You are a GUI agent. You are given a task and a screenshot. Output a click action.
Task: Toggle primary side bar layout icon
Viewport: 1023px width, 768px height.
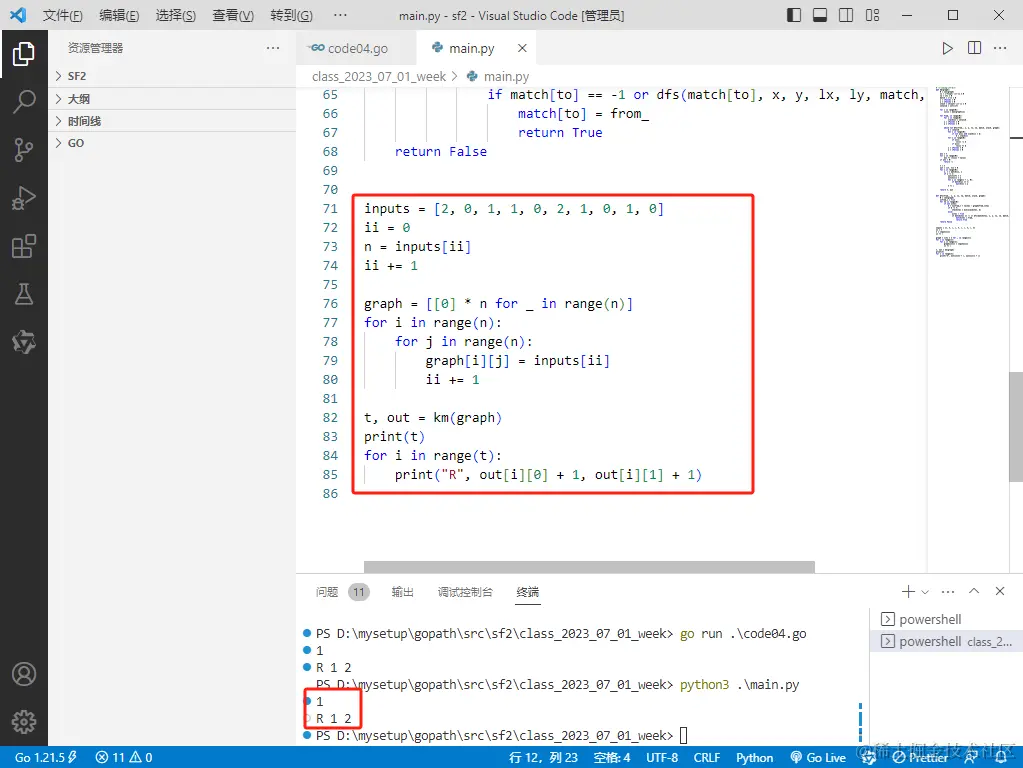click(793, 15)
